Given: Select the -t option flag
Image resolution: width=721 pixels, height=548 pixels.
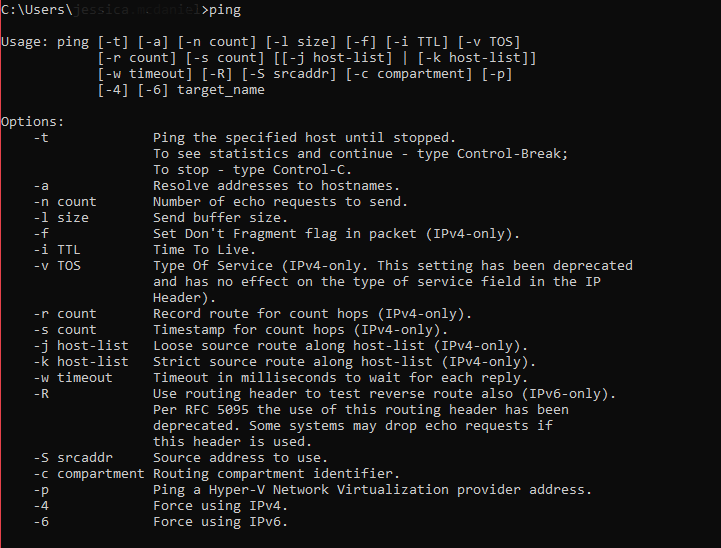Looking at the screenshot, I should 41,138.
